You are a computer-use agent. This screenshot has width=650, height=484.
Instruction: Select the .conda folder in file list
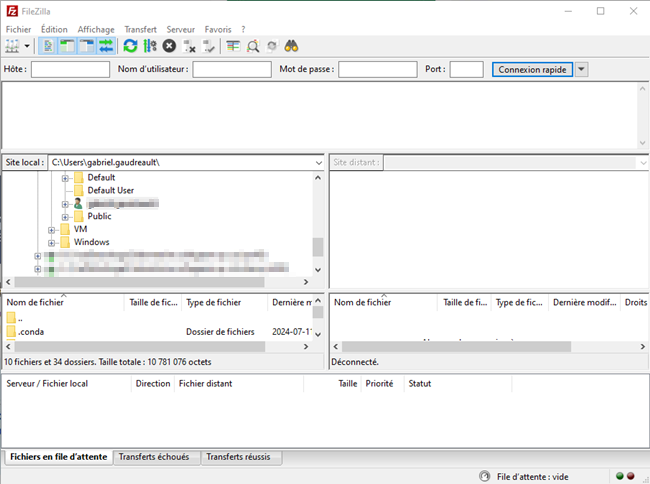pyautogui.click(x=31, y=332)
